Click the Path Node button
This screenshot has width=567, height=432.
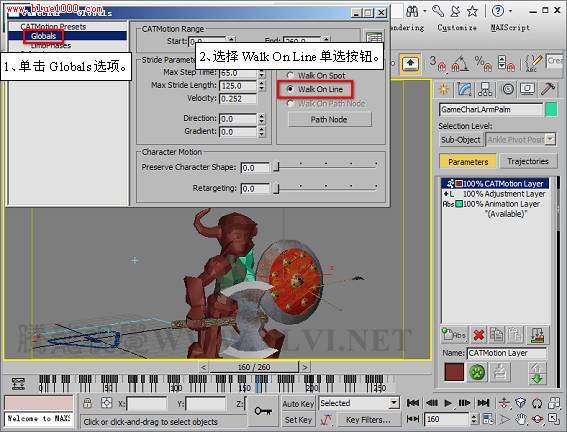329,119
